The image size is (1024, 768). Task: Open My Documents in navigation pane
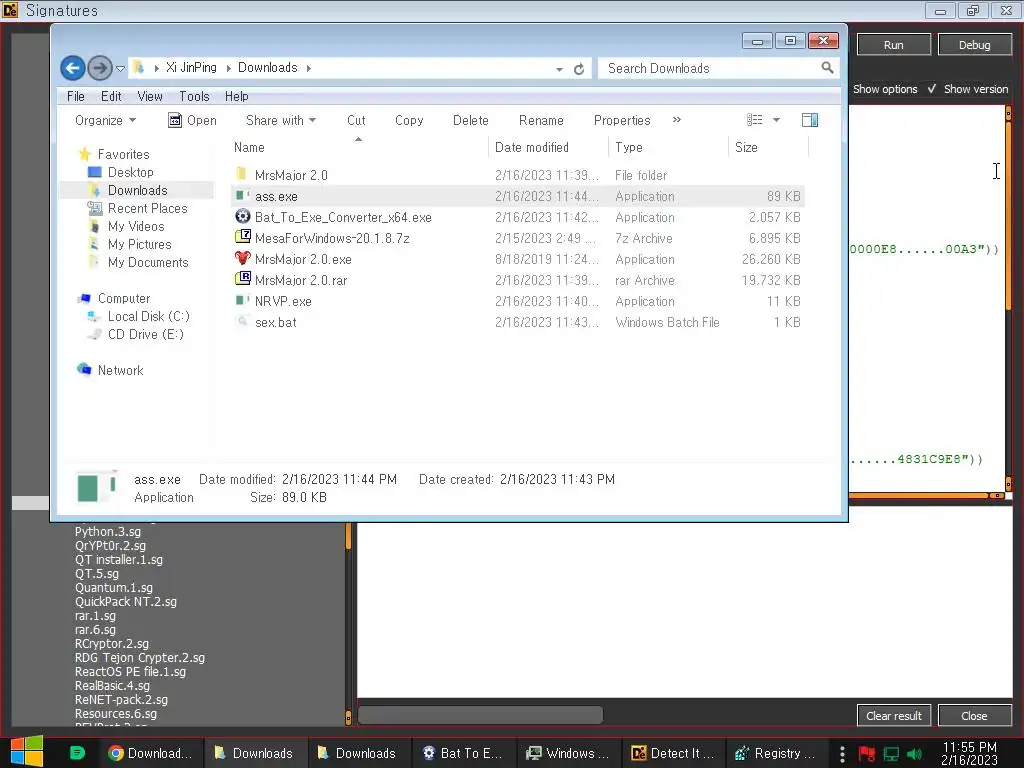[148, 263]
